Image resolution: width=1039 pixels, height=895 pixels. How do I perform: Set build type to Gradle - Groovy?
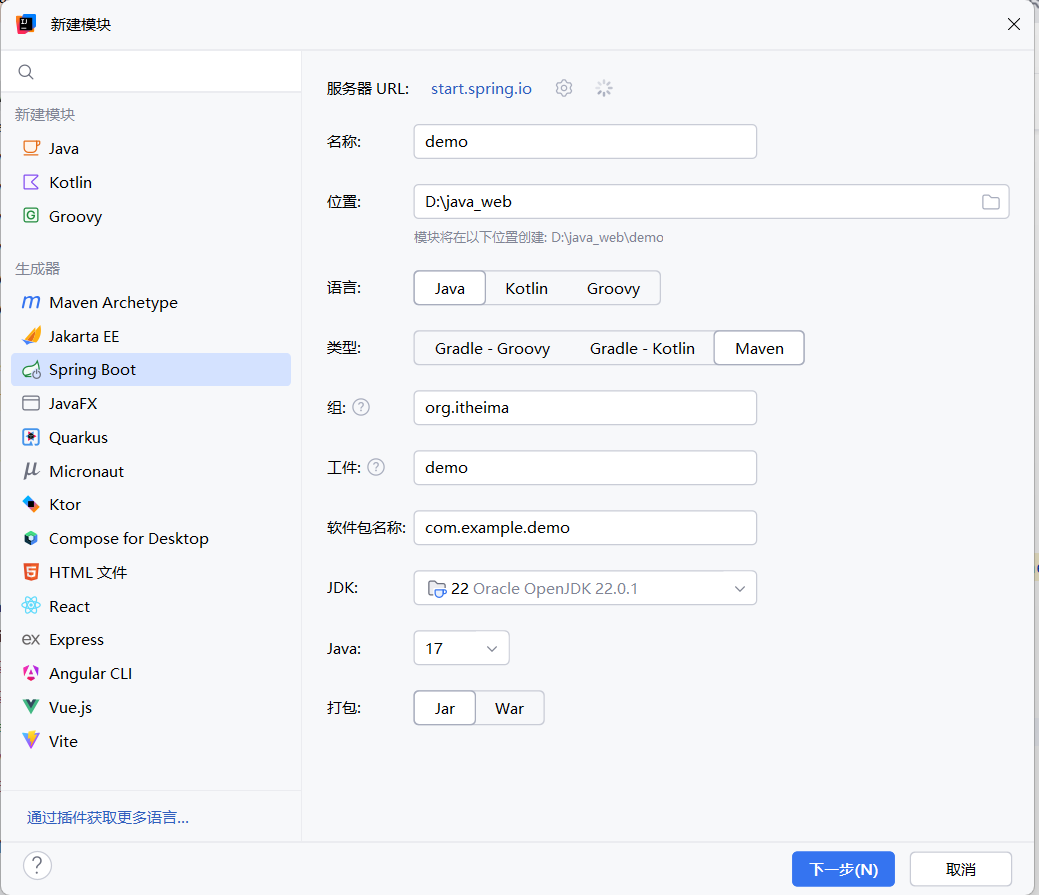[492, 348]
